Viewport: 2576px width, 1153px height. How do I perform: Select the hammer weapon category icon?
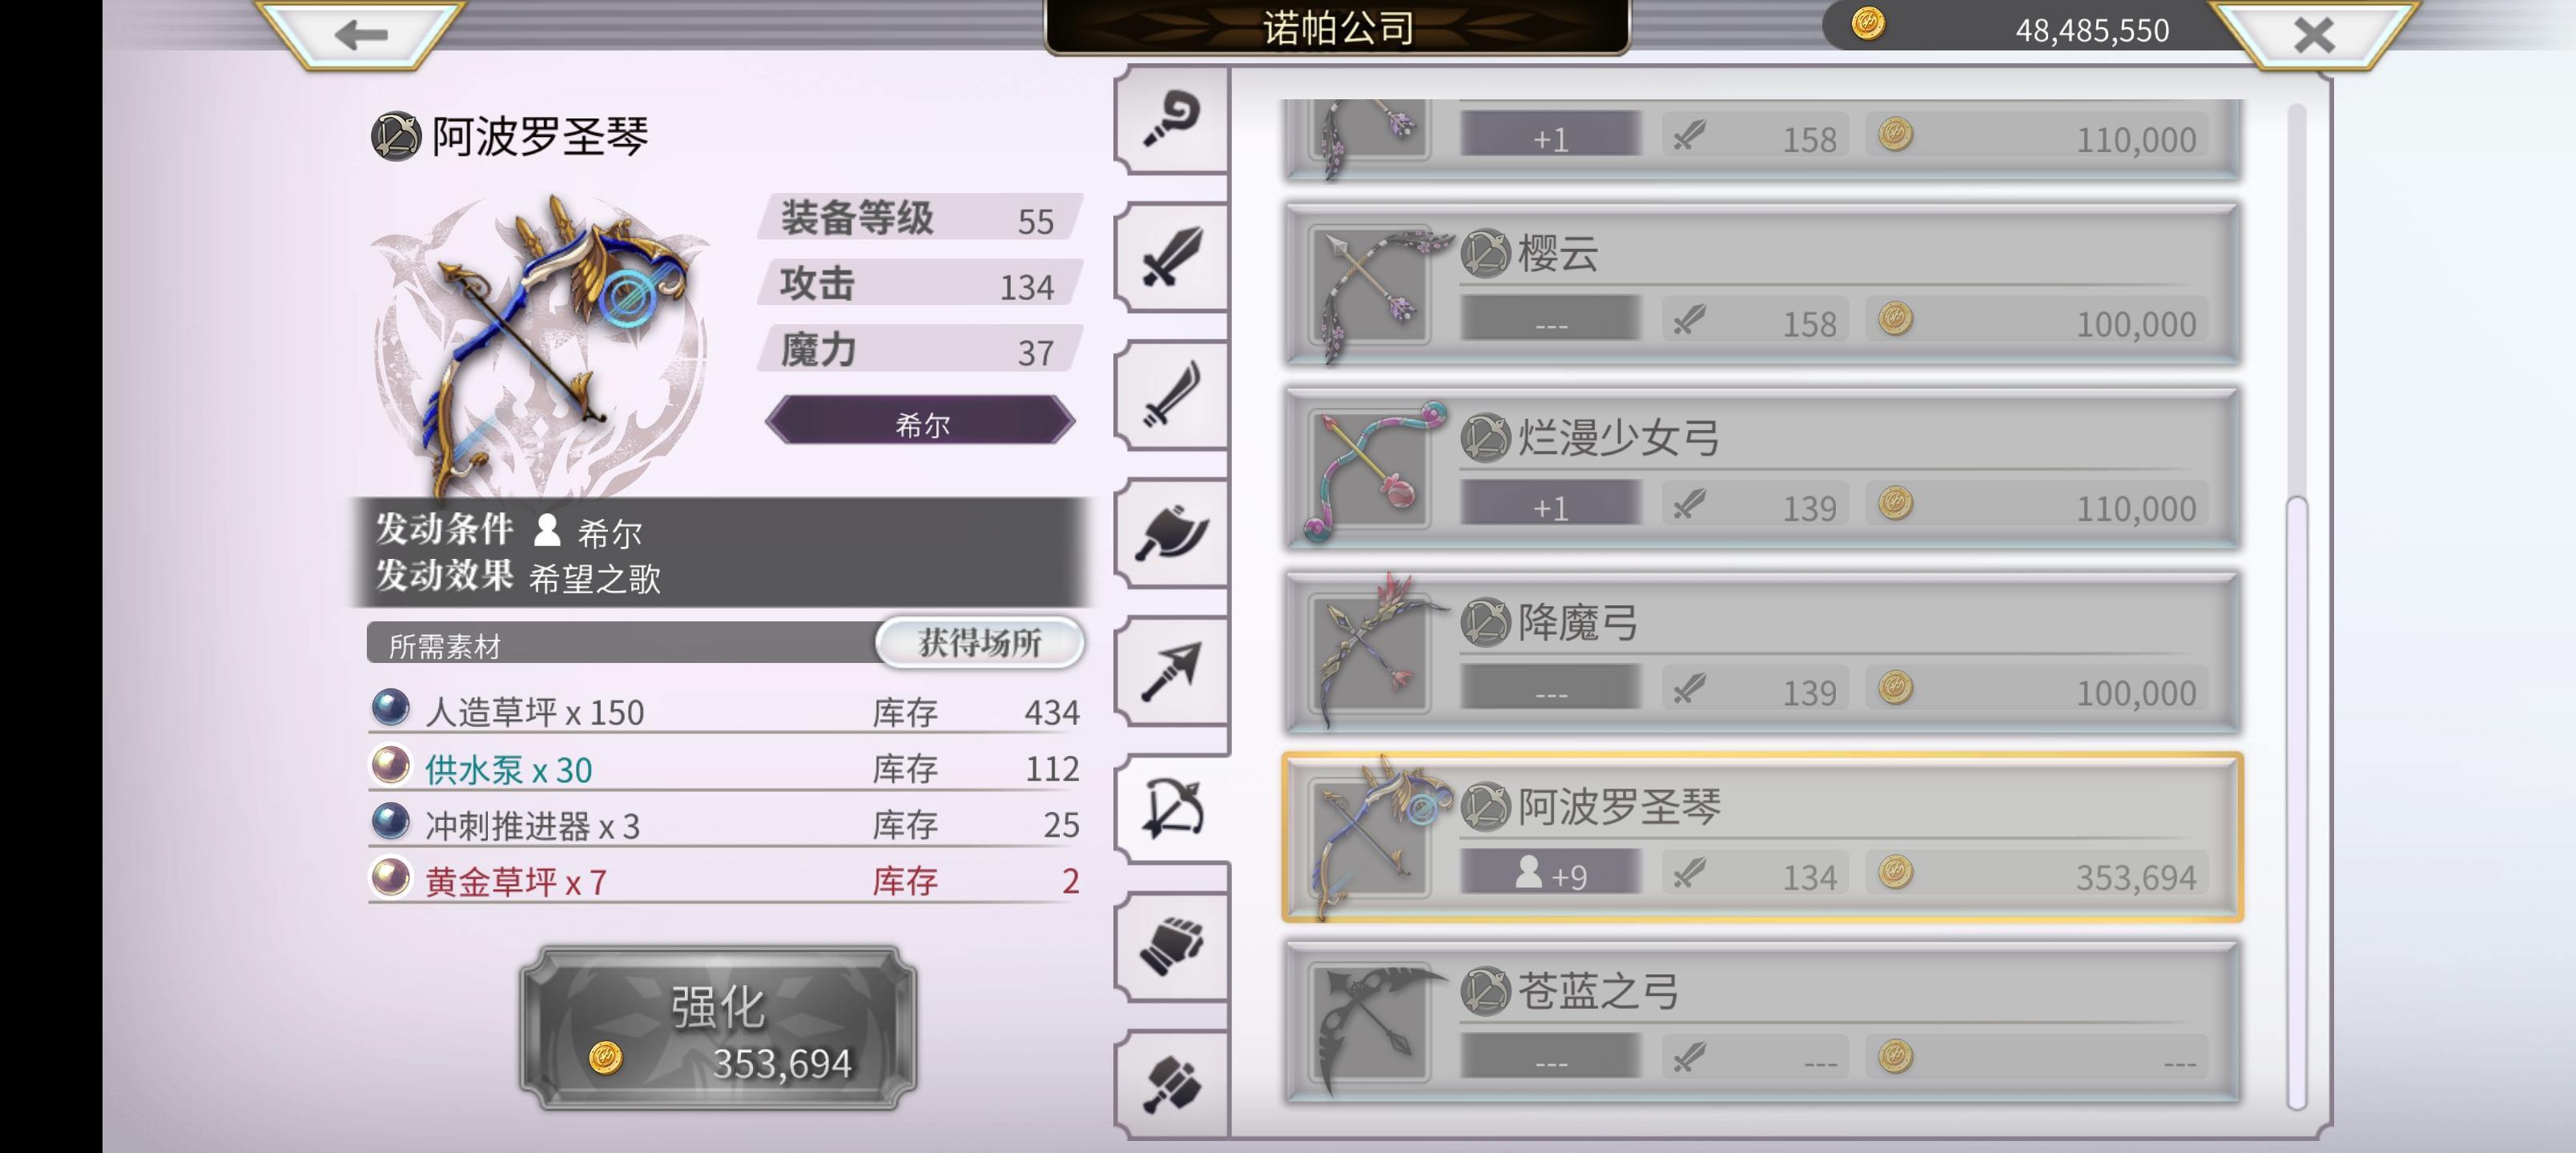click(x=1171, y=1084)
